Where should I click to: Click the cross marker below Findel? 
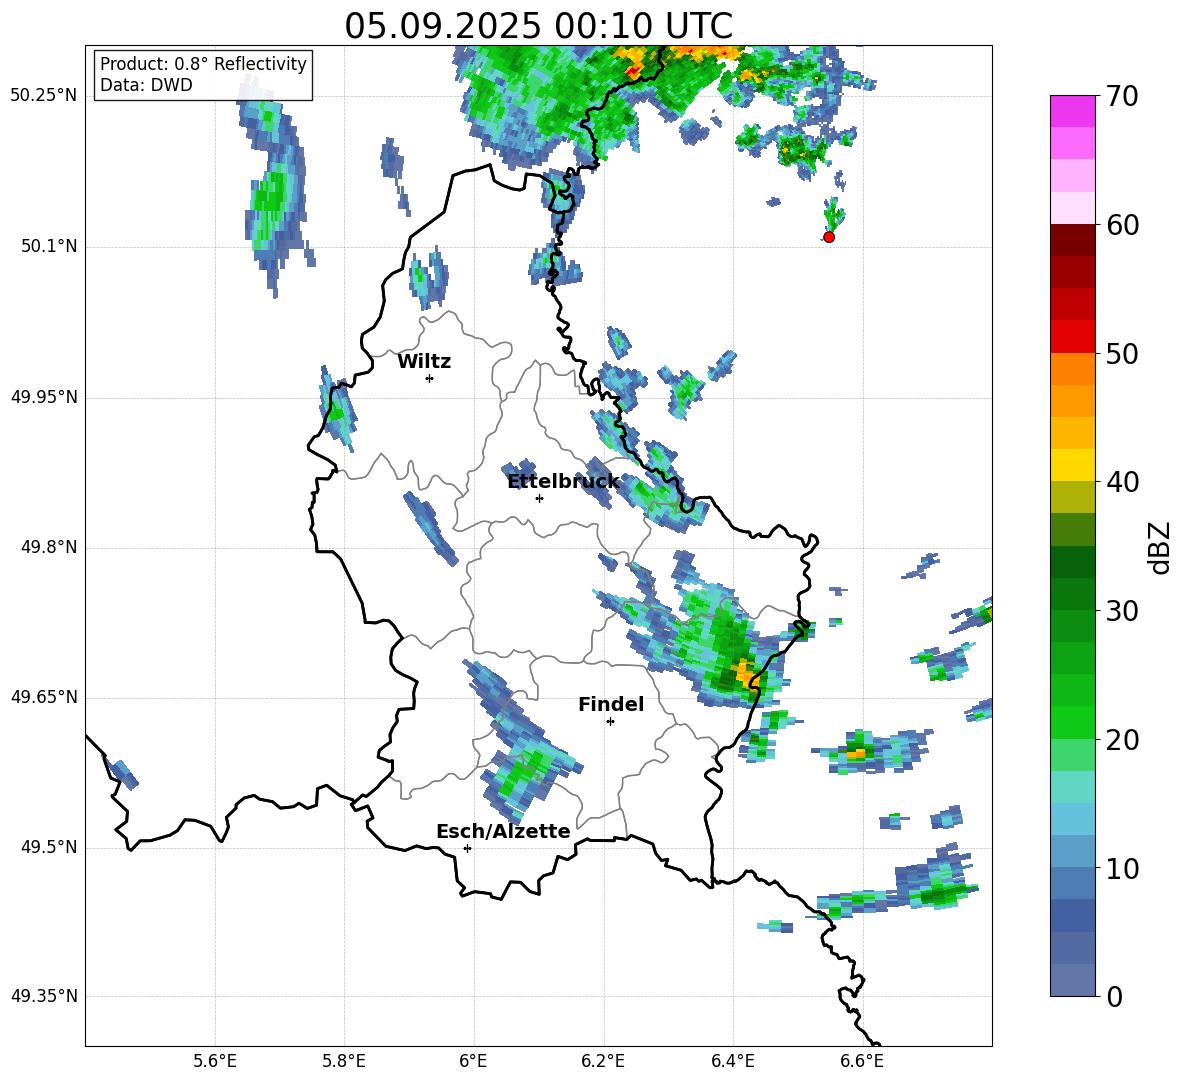click(x=610, y=722)
